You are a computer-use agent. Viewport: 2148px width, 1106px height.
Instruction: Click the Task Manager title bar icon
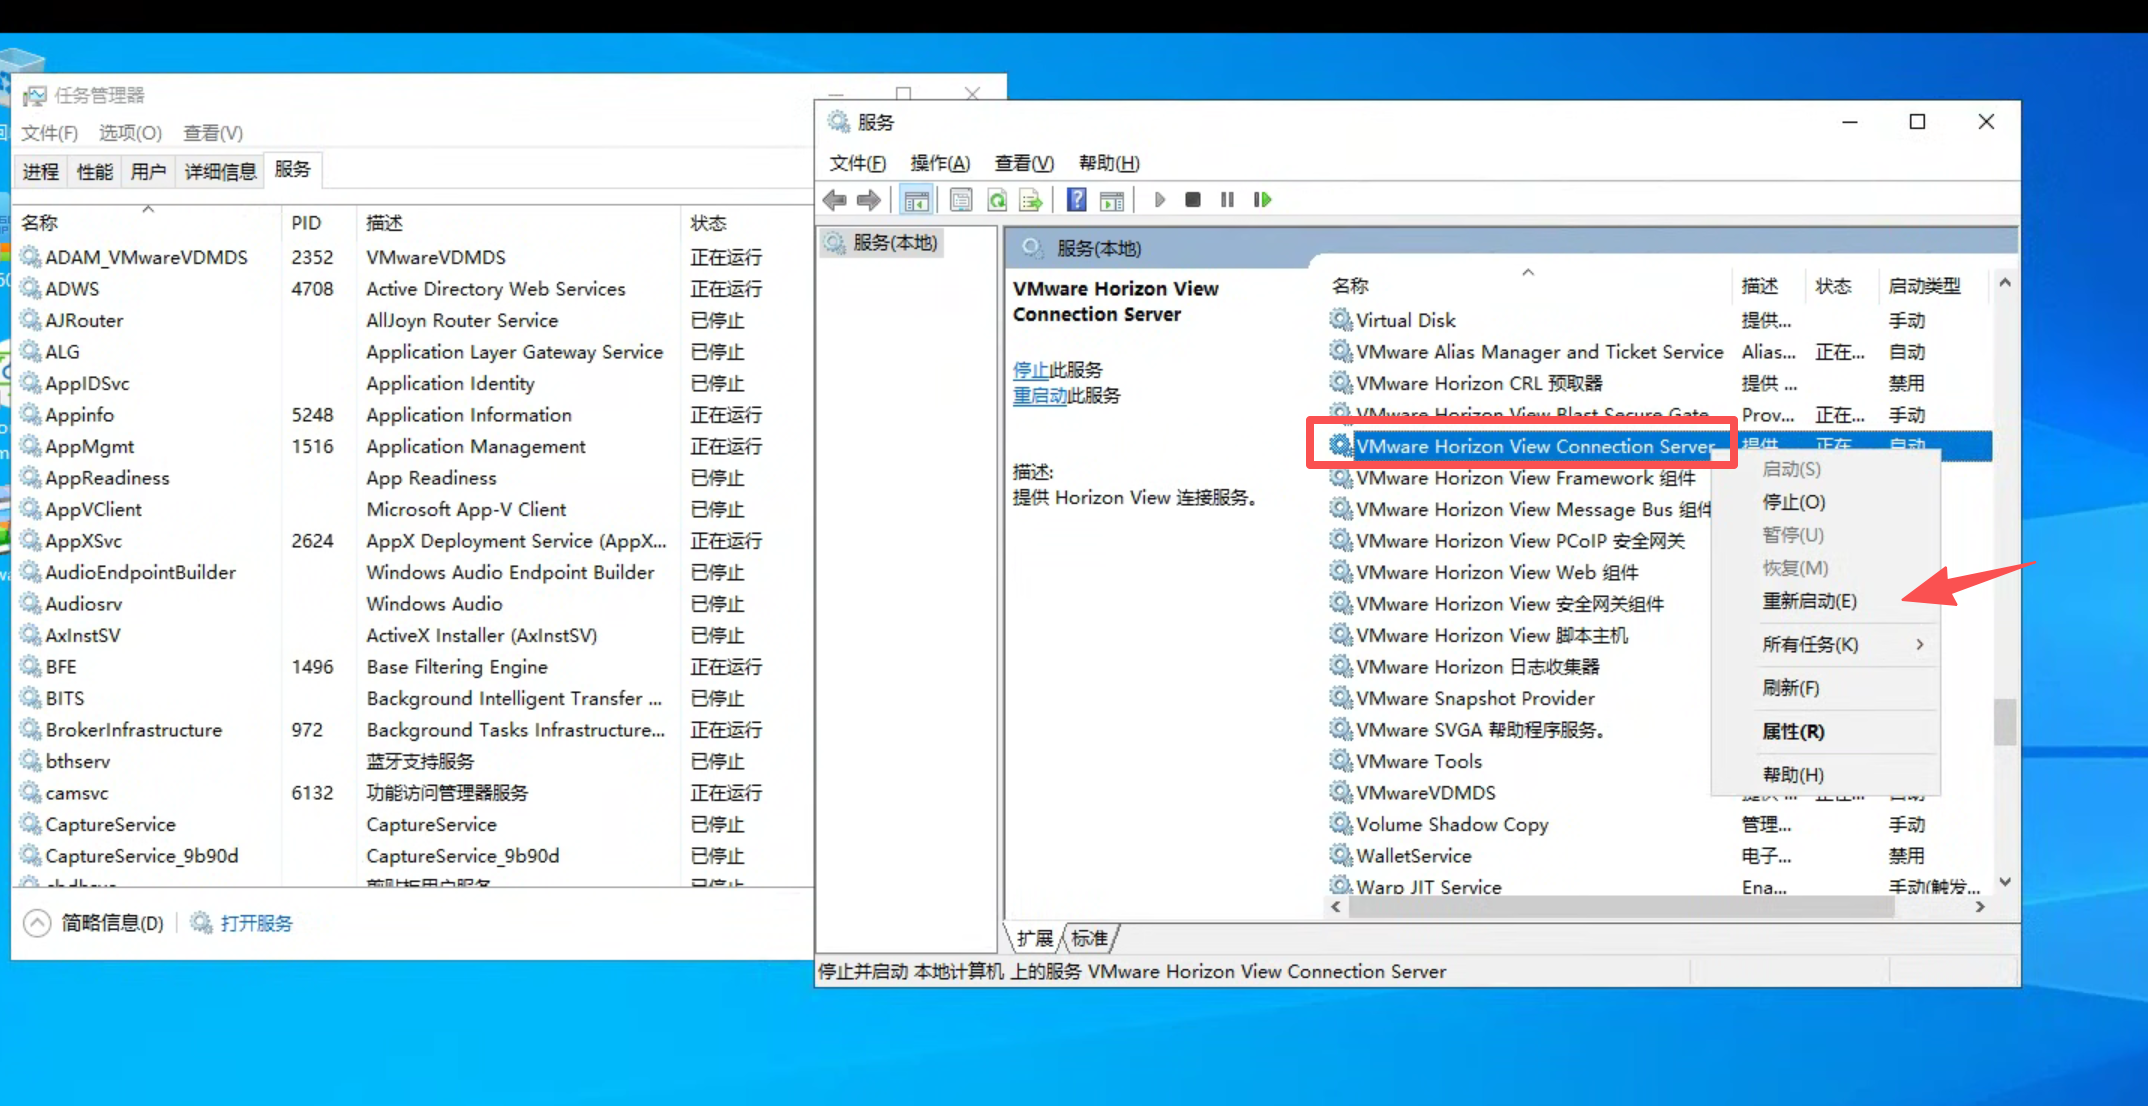click(x=35, y=95)
